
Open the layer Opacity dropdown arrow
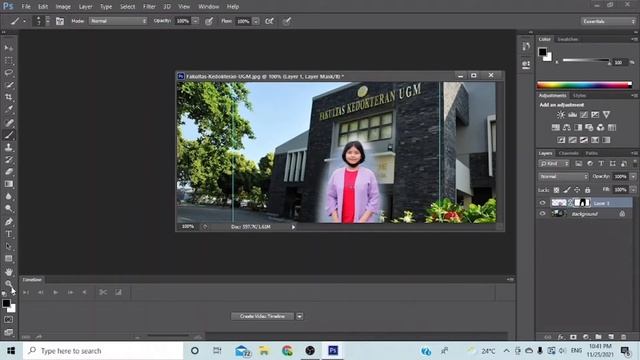pos(633,177)
